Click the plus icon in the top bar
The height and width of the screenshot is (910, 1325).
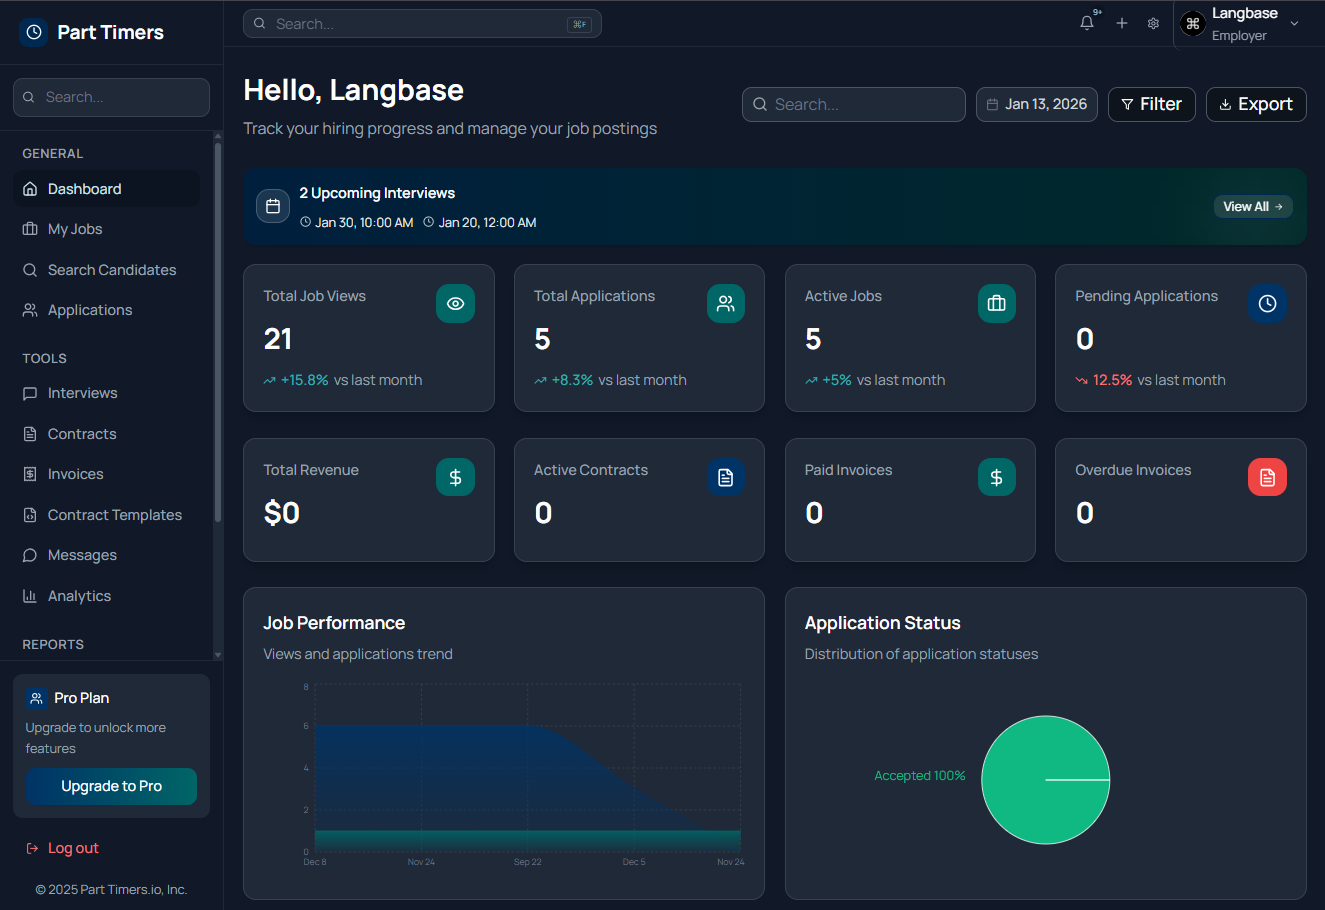pyautogui.click(x=1121, y=22)
